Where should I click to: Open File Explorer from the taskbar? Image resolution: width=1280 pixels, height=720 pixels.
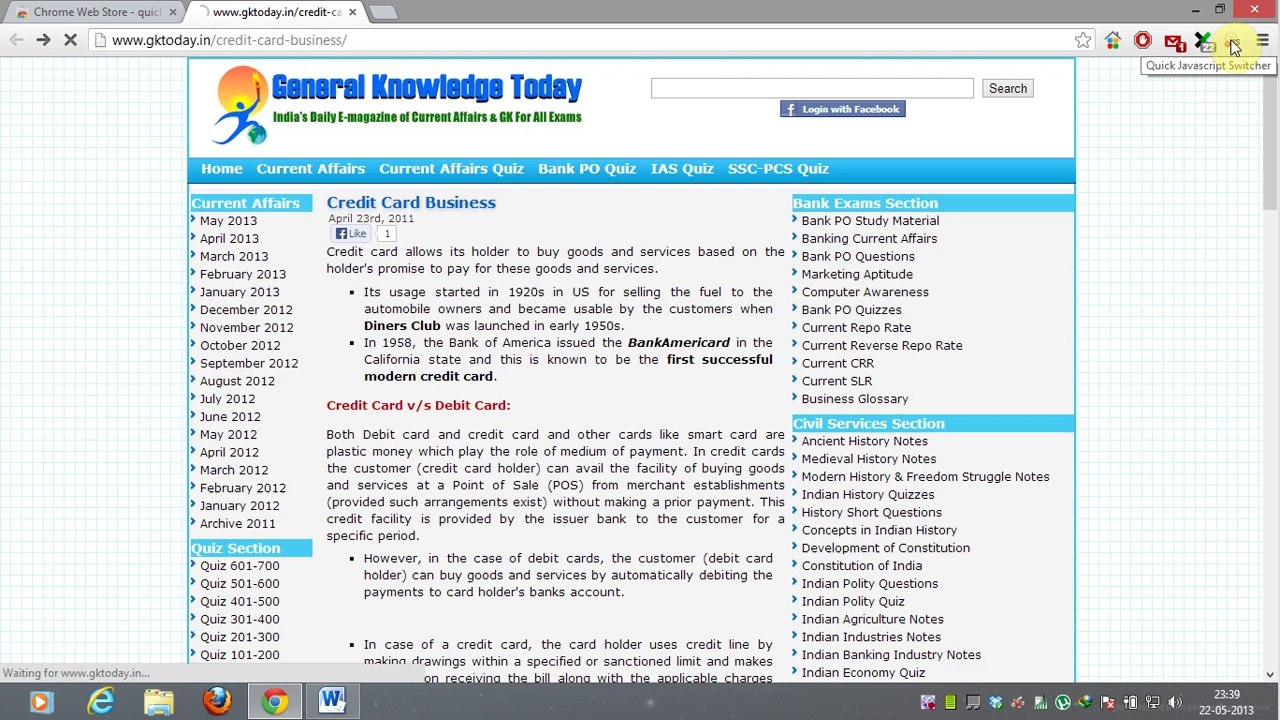click(159, 702)
